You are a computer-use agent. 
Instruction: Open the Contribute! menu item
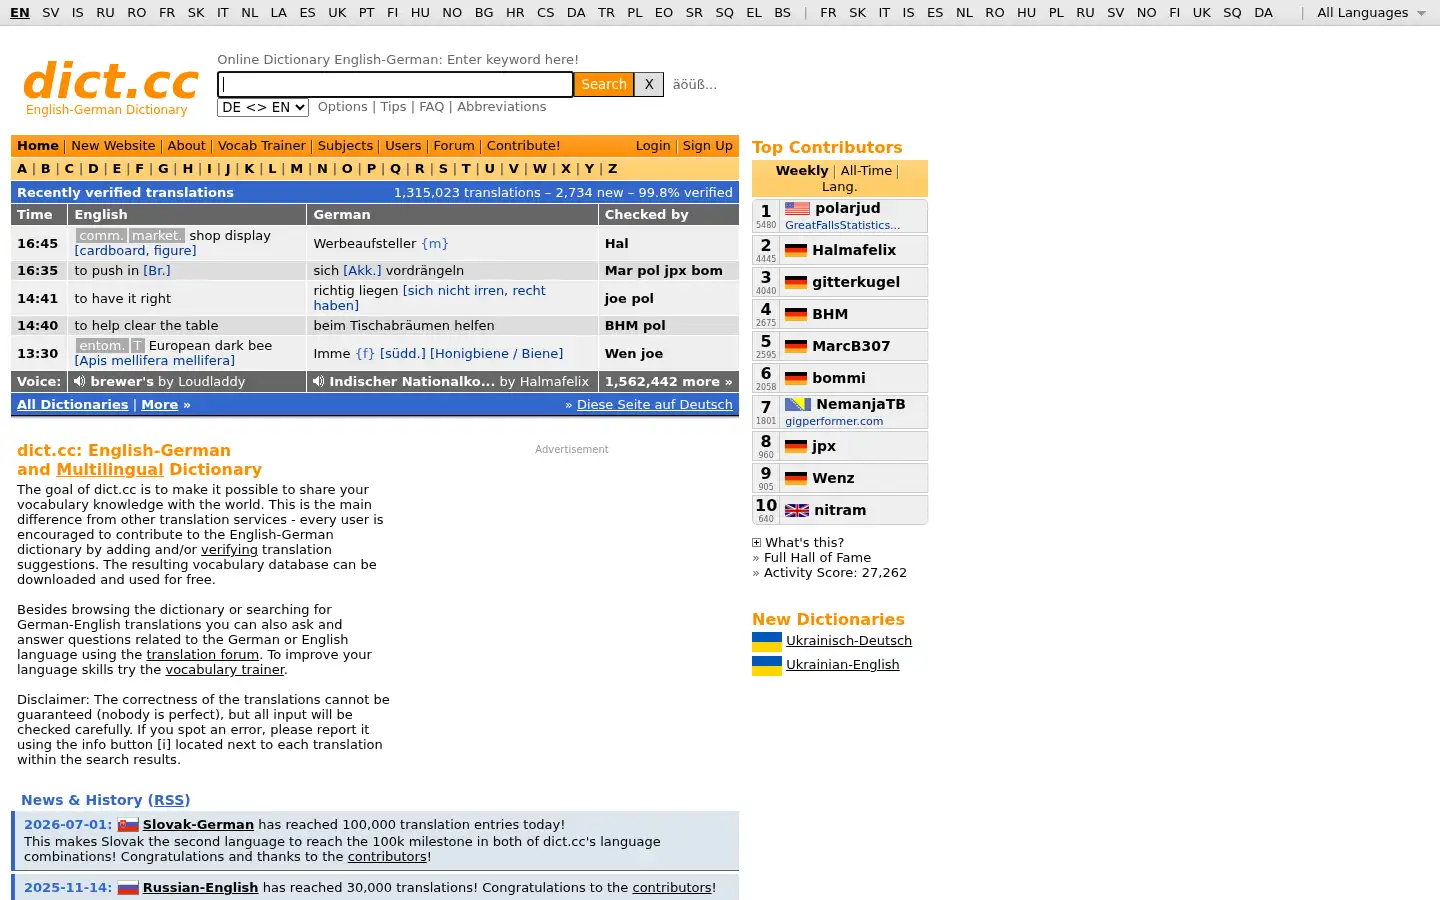523,146
